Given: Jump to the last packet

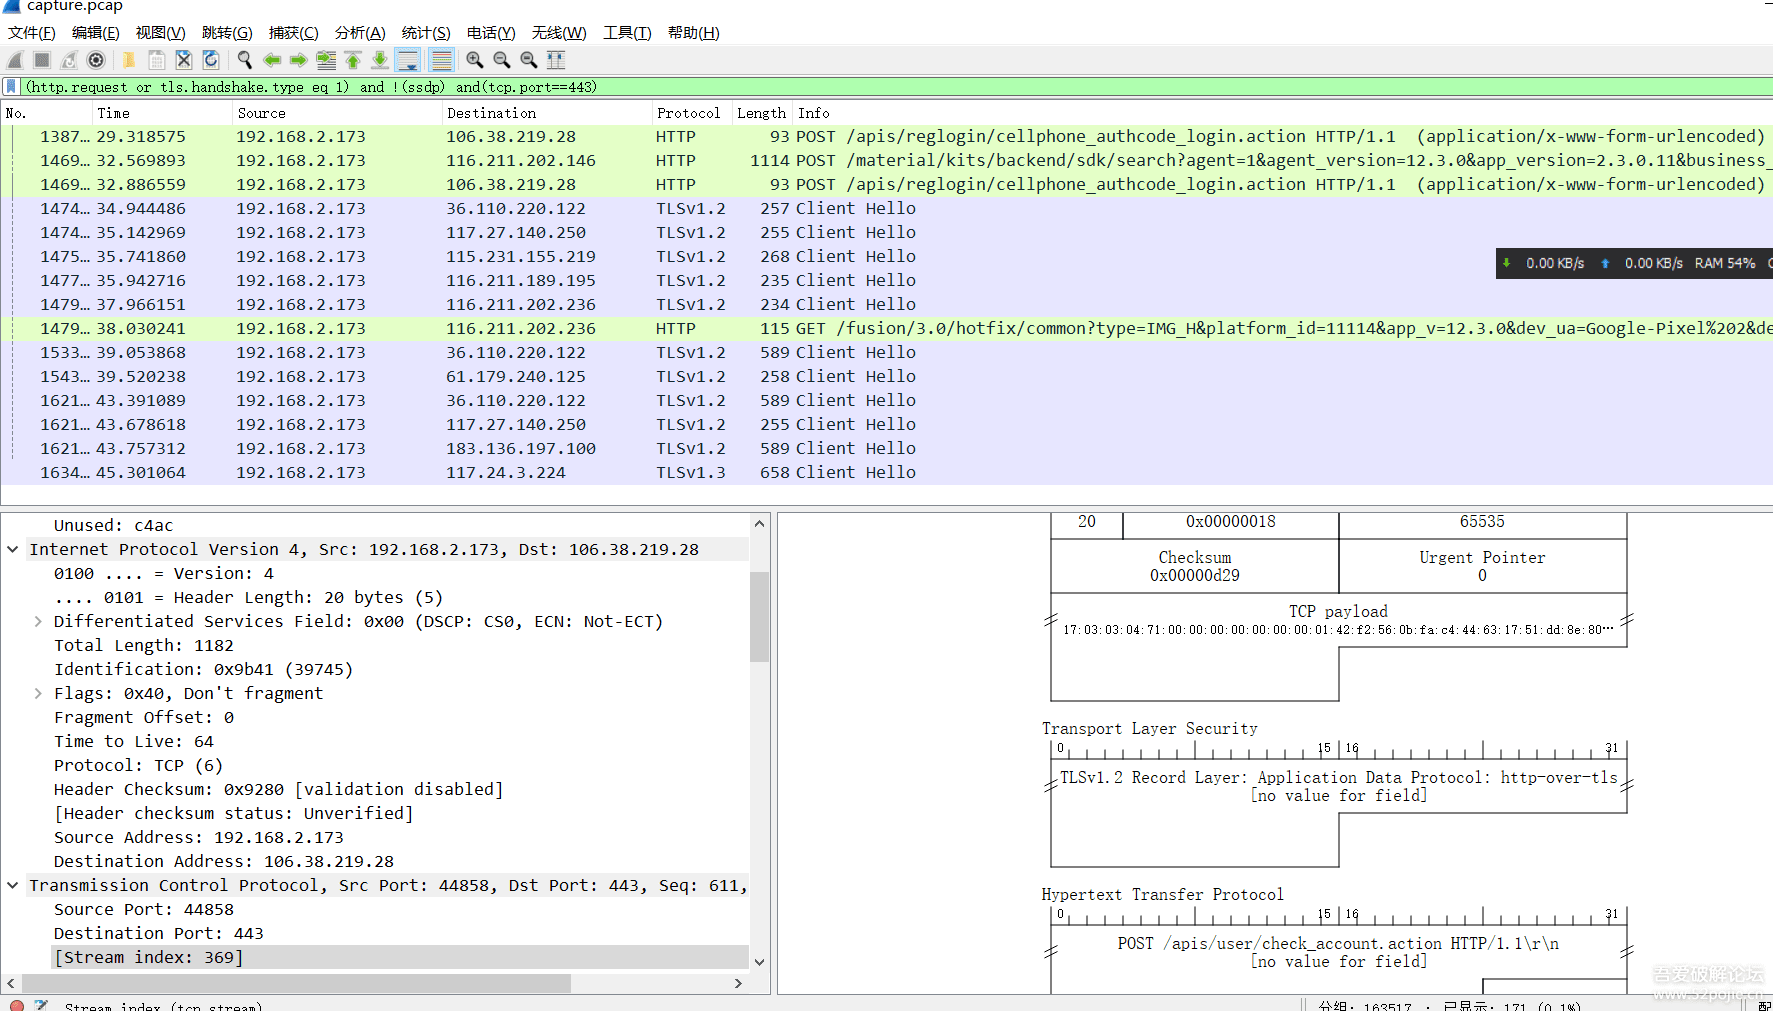Looking at the screenshot, I should click(380, 60).
